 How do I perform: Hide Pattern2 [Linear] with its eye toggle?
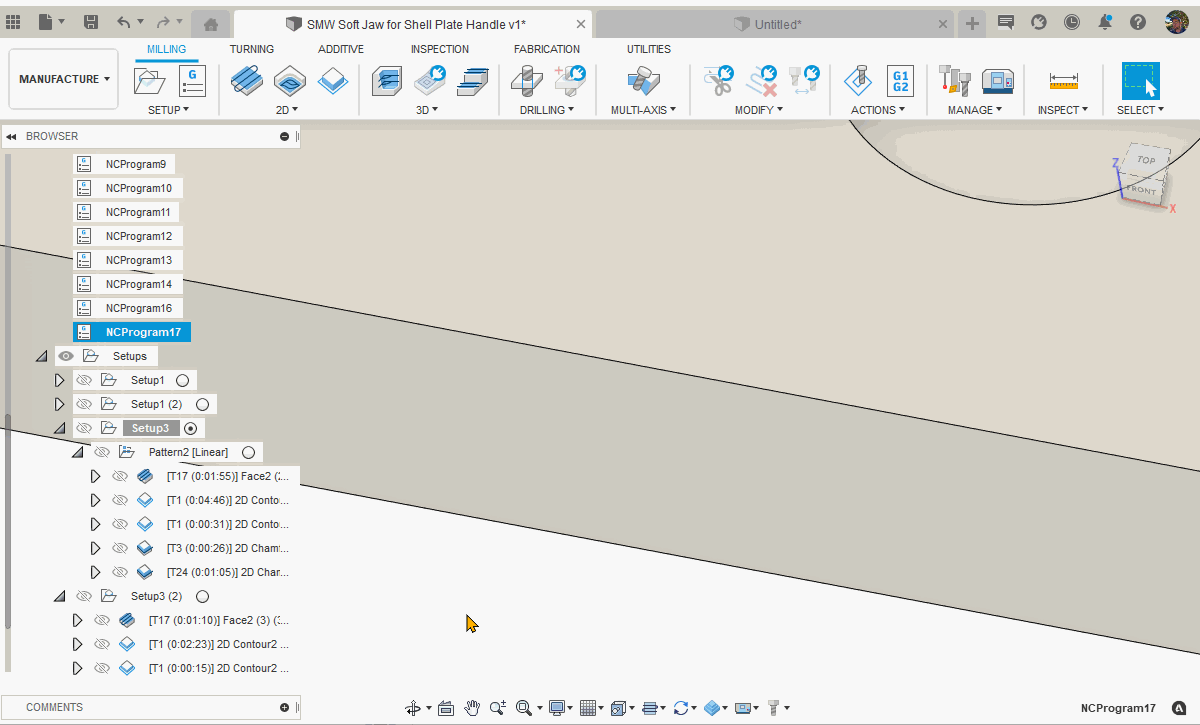[101, 451]
